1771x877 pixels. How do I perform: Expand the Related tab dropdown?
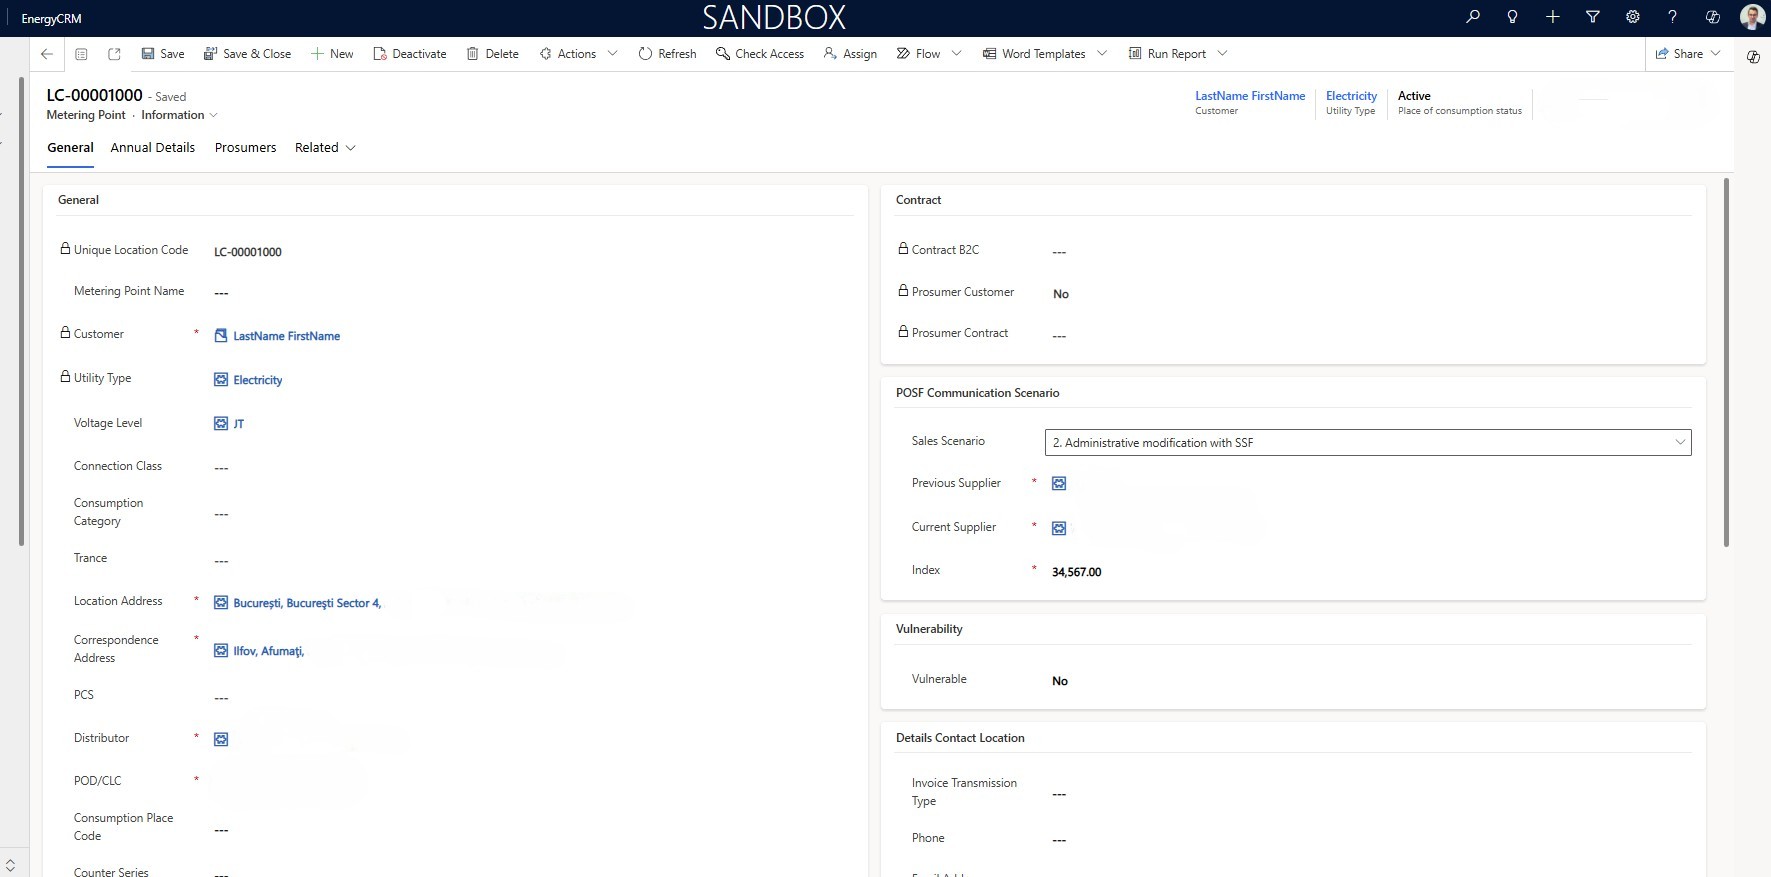[325, 148]
